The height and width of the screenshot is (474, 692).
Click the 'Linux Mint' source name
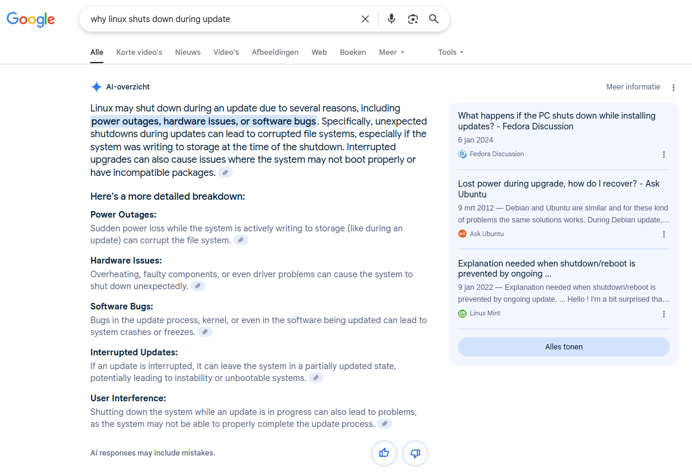tap(485, 313)
